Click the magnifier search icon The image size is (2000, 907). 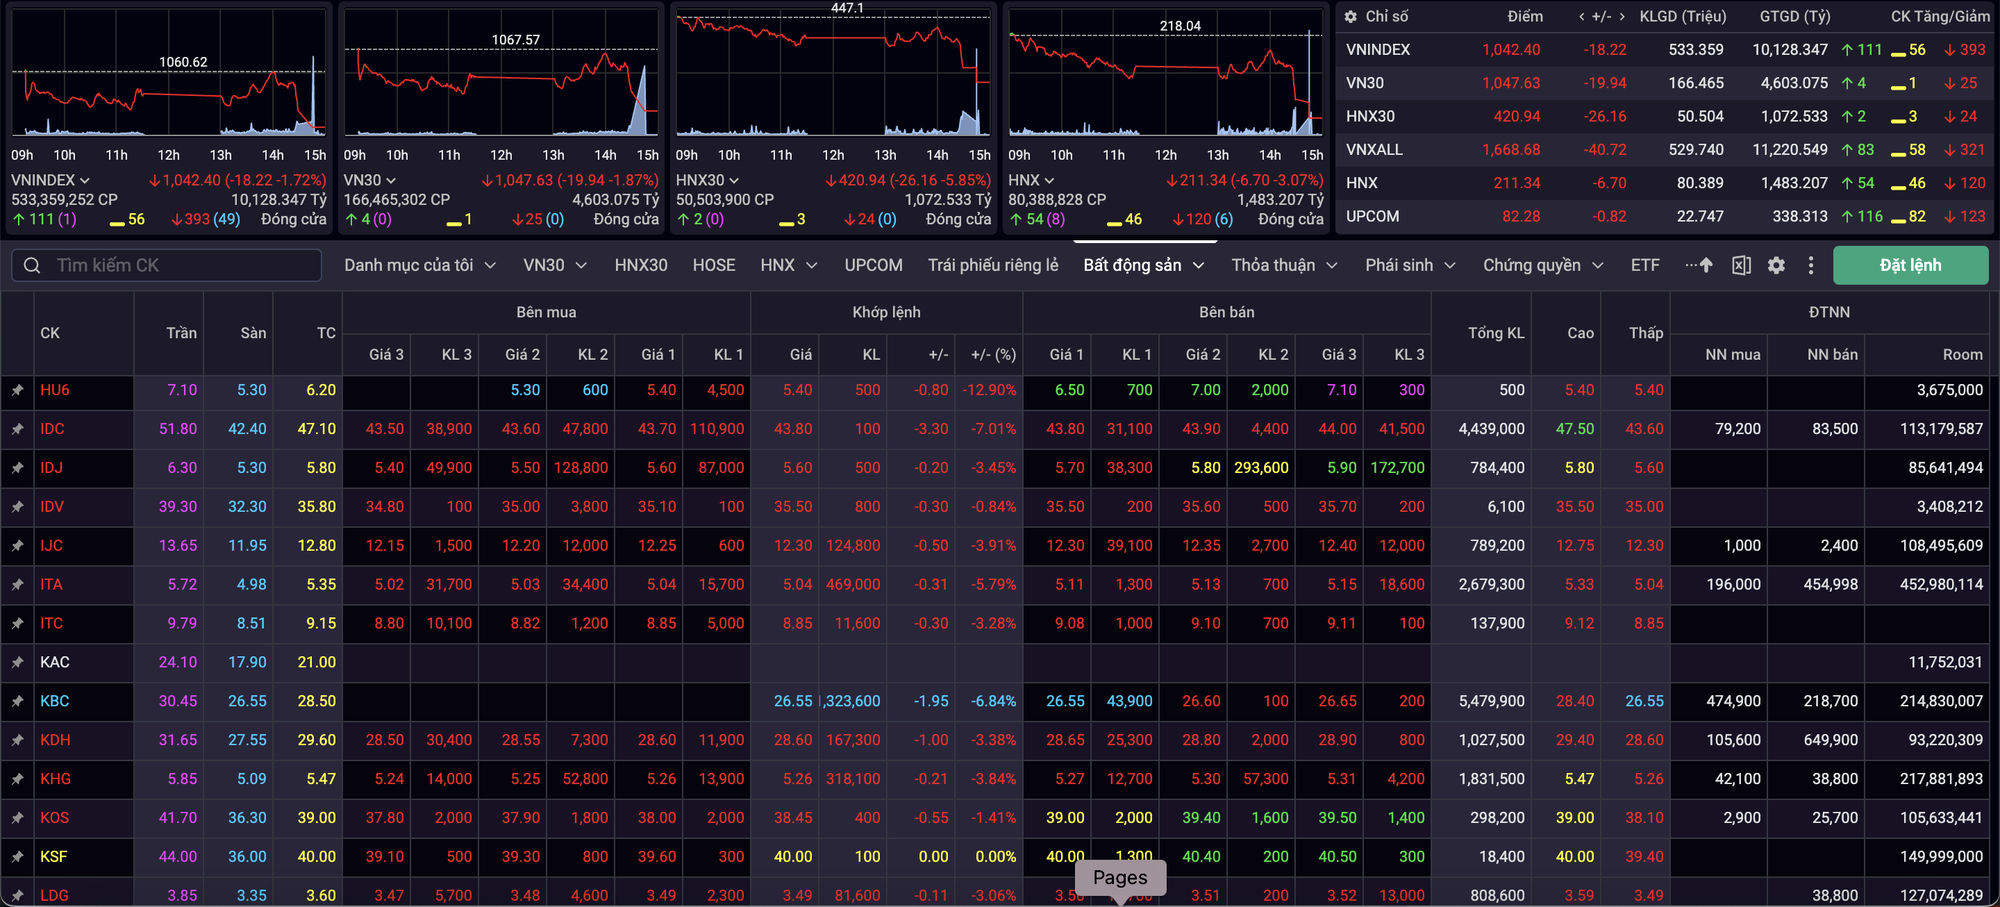coord(32,265)
